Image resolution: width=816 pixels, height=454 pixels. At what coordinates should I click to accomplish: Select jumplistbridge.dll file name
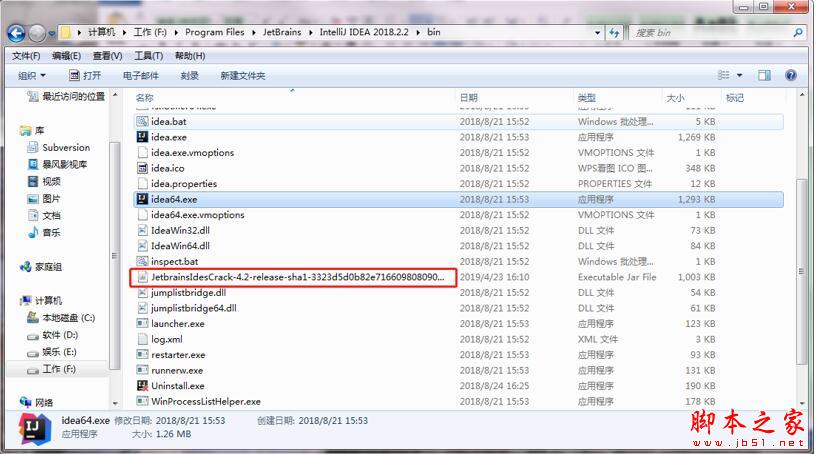[188, 293]
